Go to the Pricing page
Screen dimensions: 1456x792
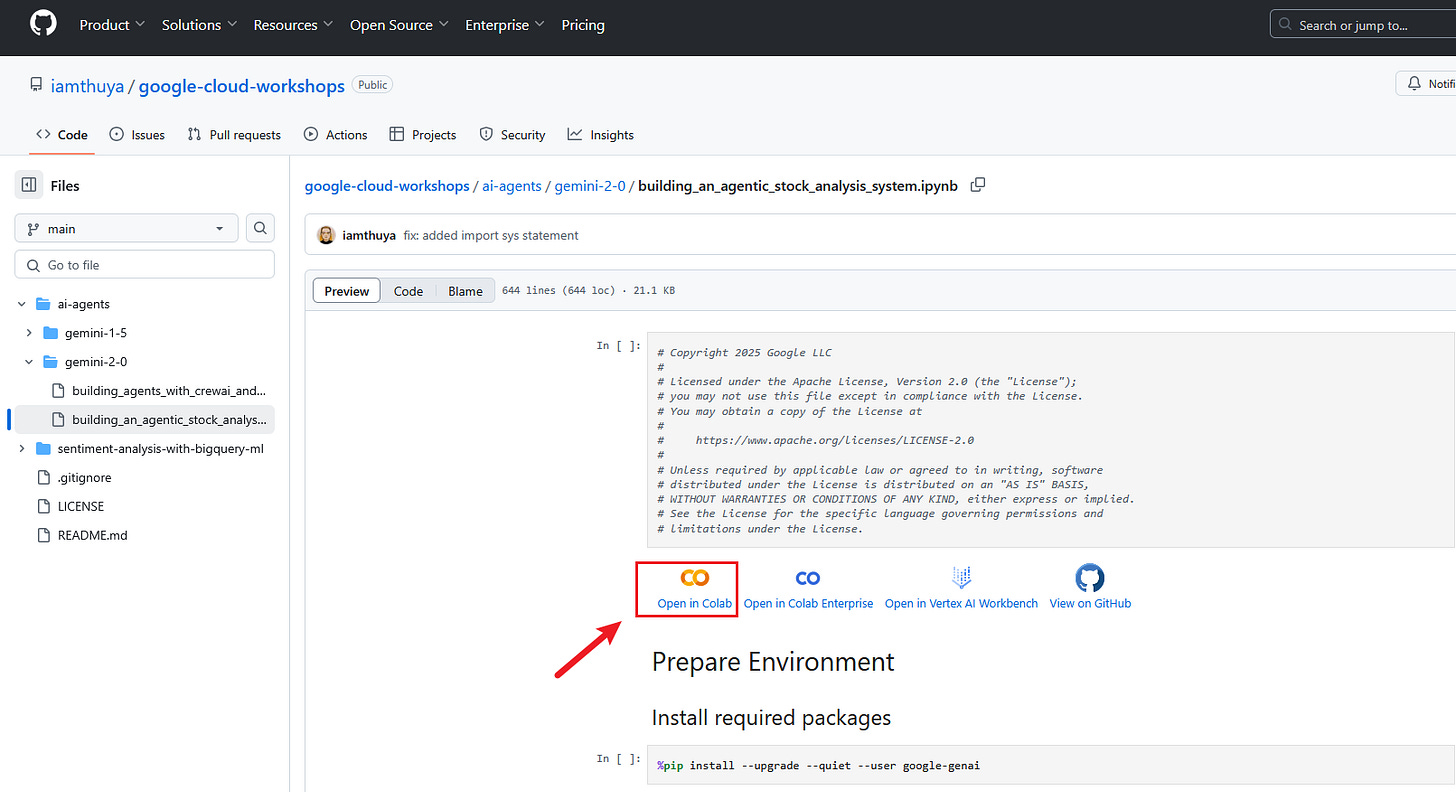click(x=583, y=25)
